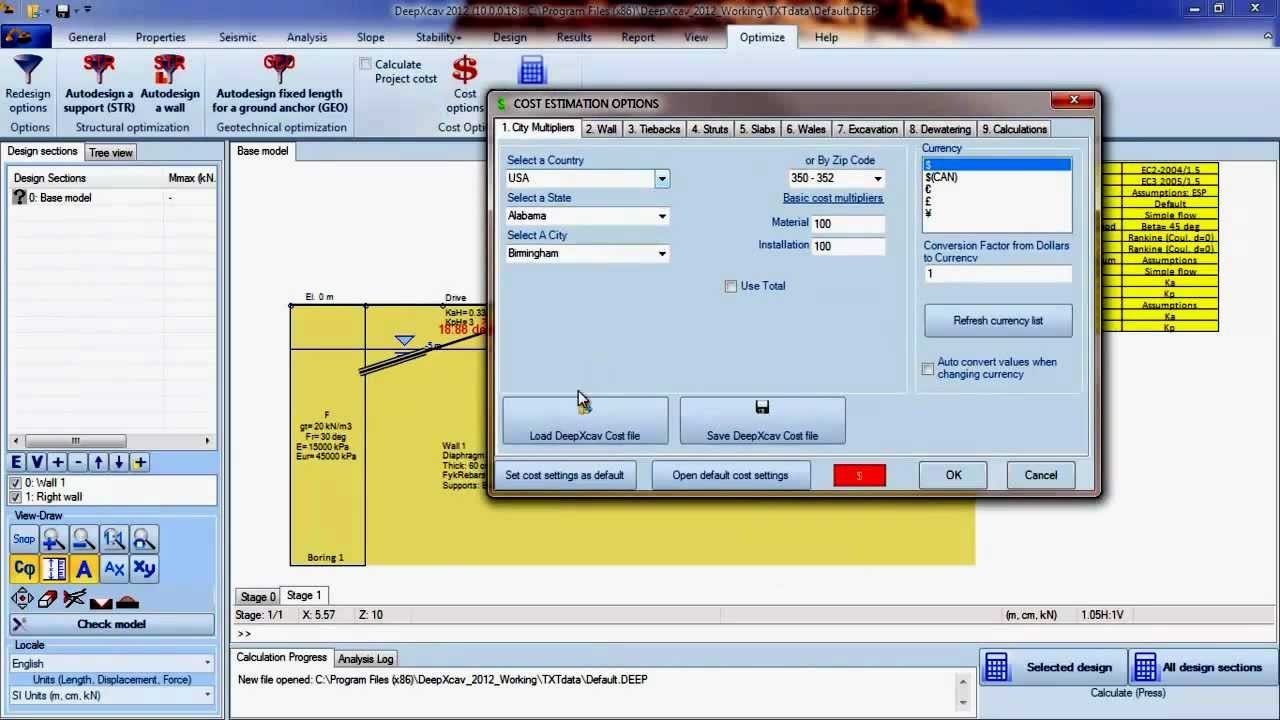
Task: Open the Analysis ribbon tab
Action: (307, 37)
